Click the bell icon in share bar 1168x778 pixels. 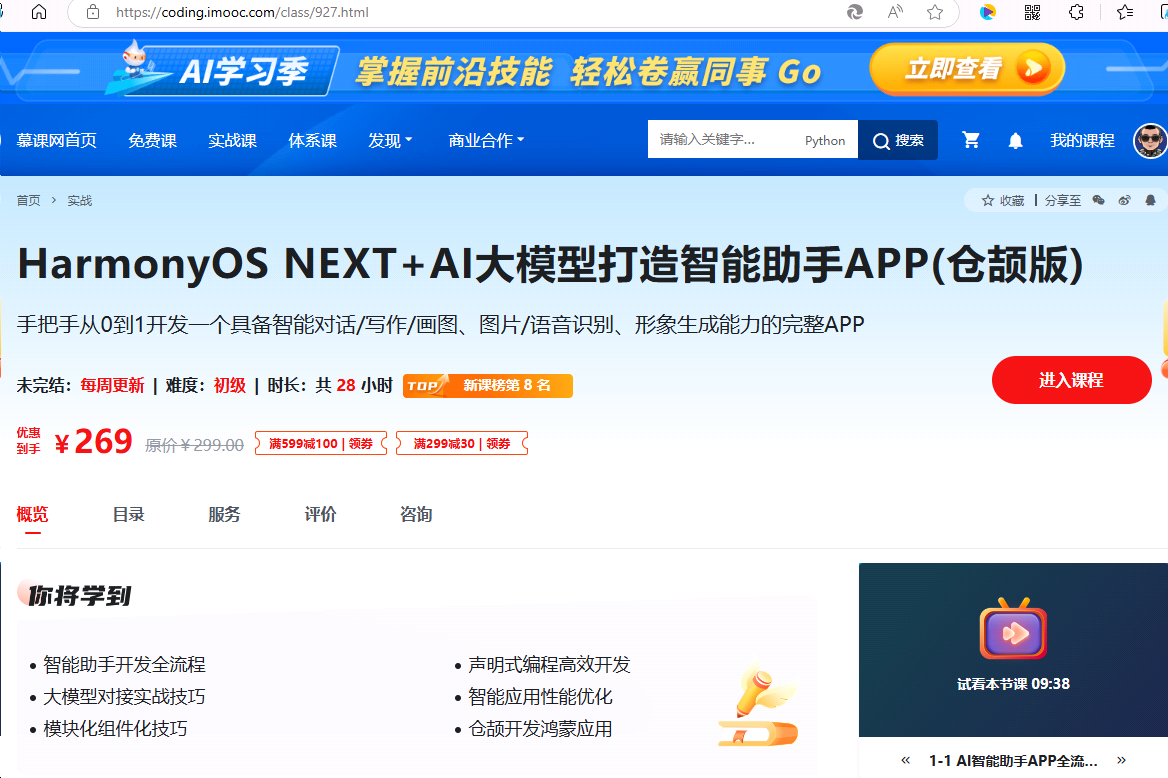(1150, 200)
